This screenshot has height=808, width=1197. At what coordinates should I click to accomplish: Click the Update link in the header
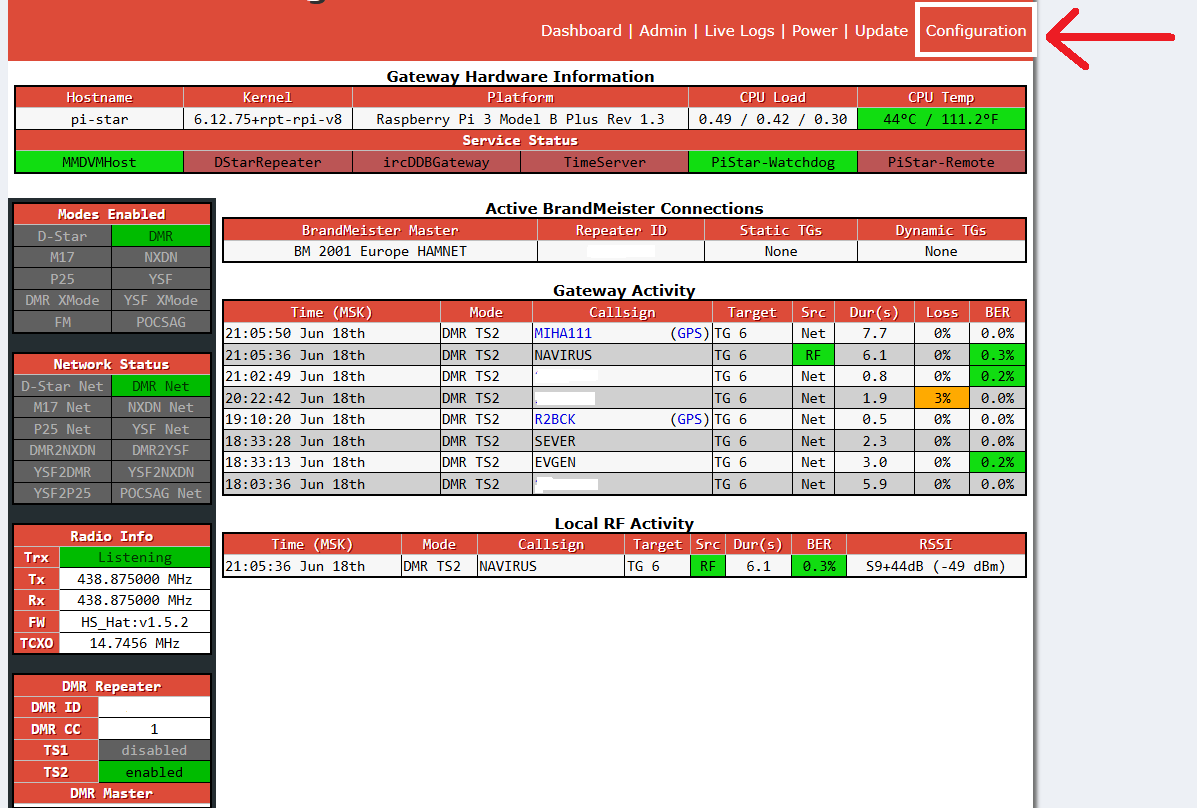pos(881,31)
